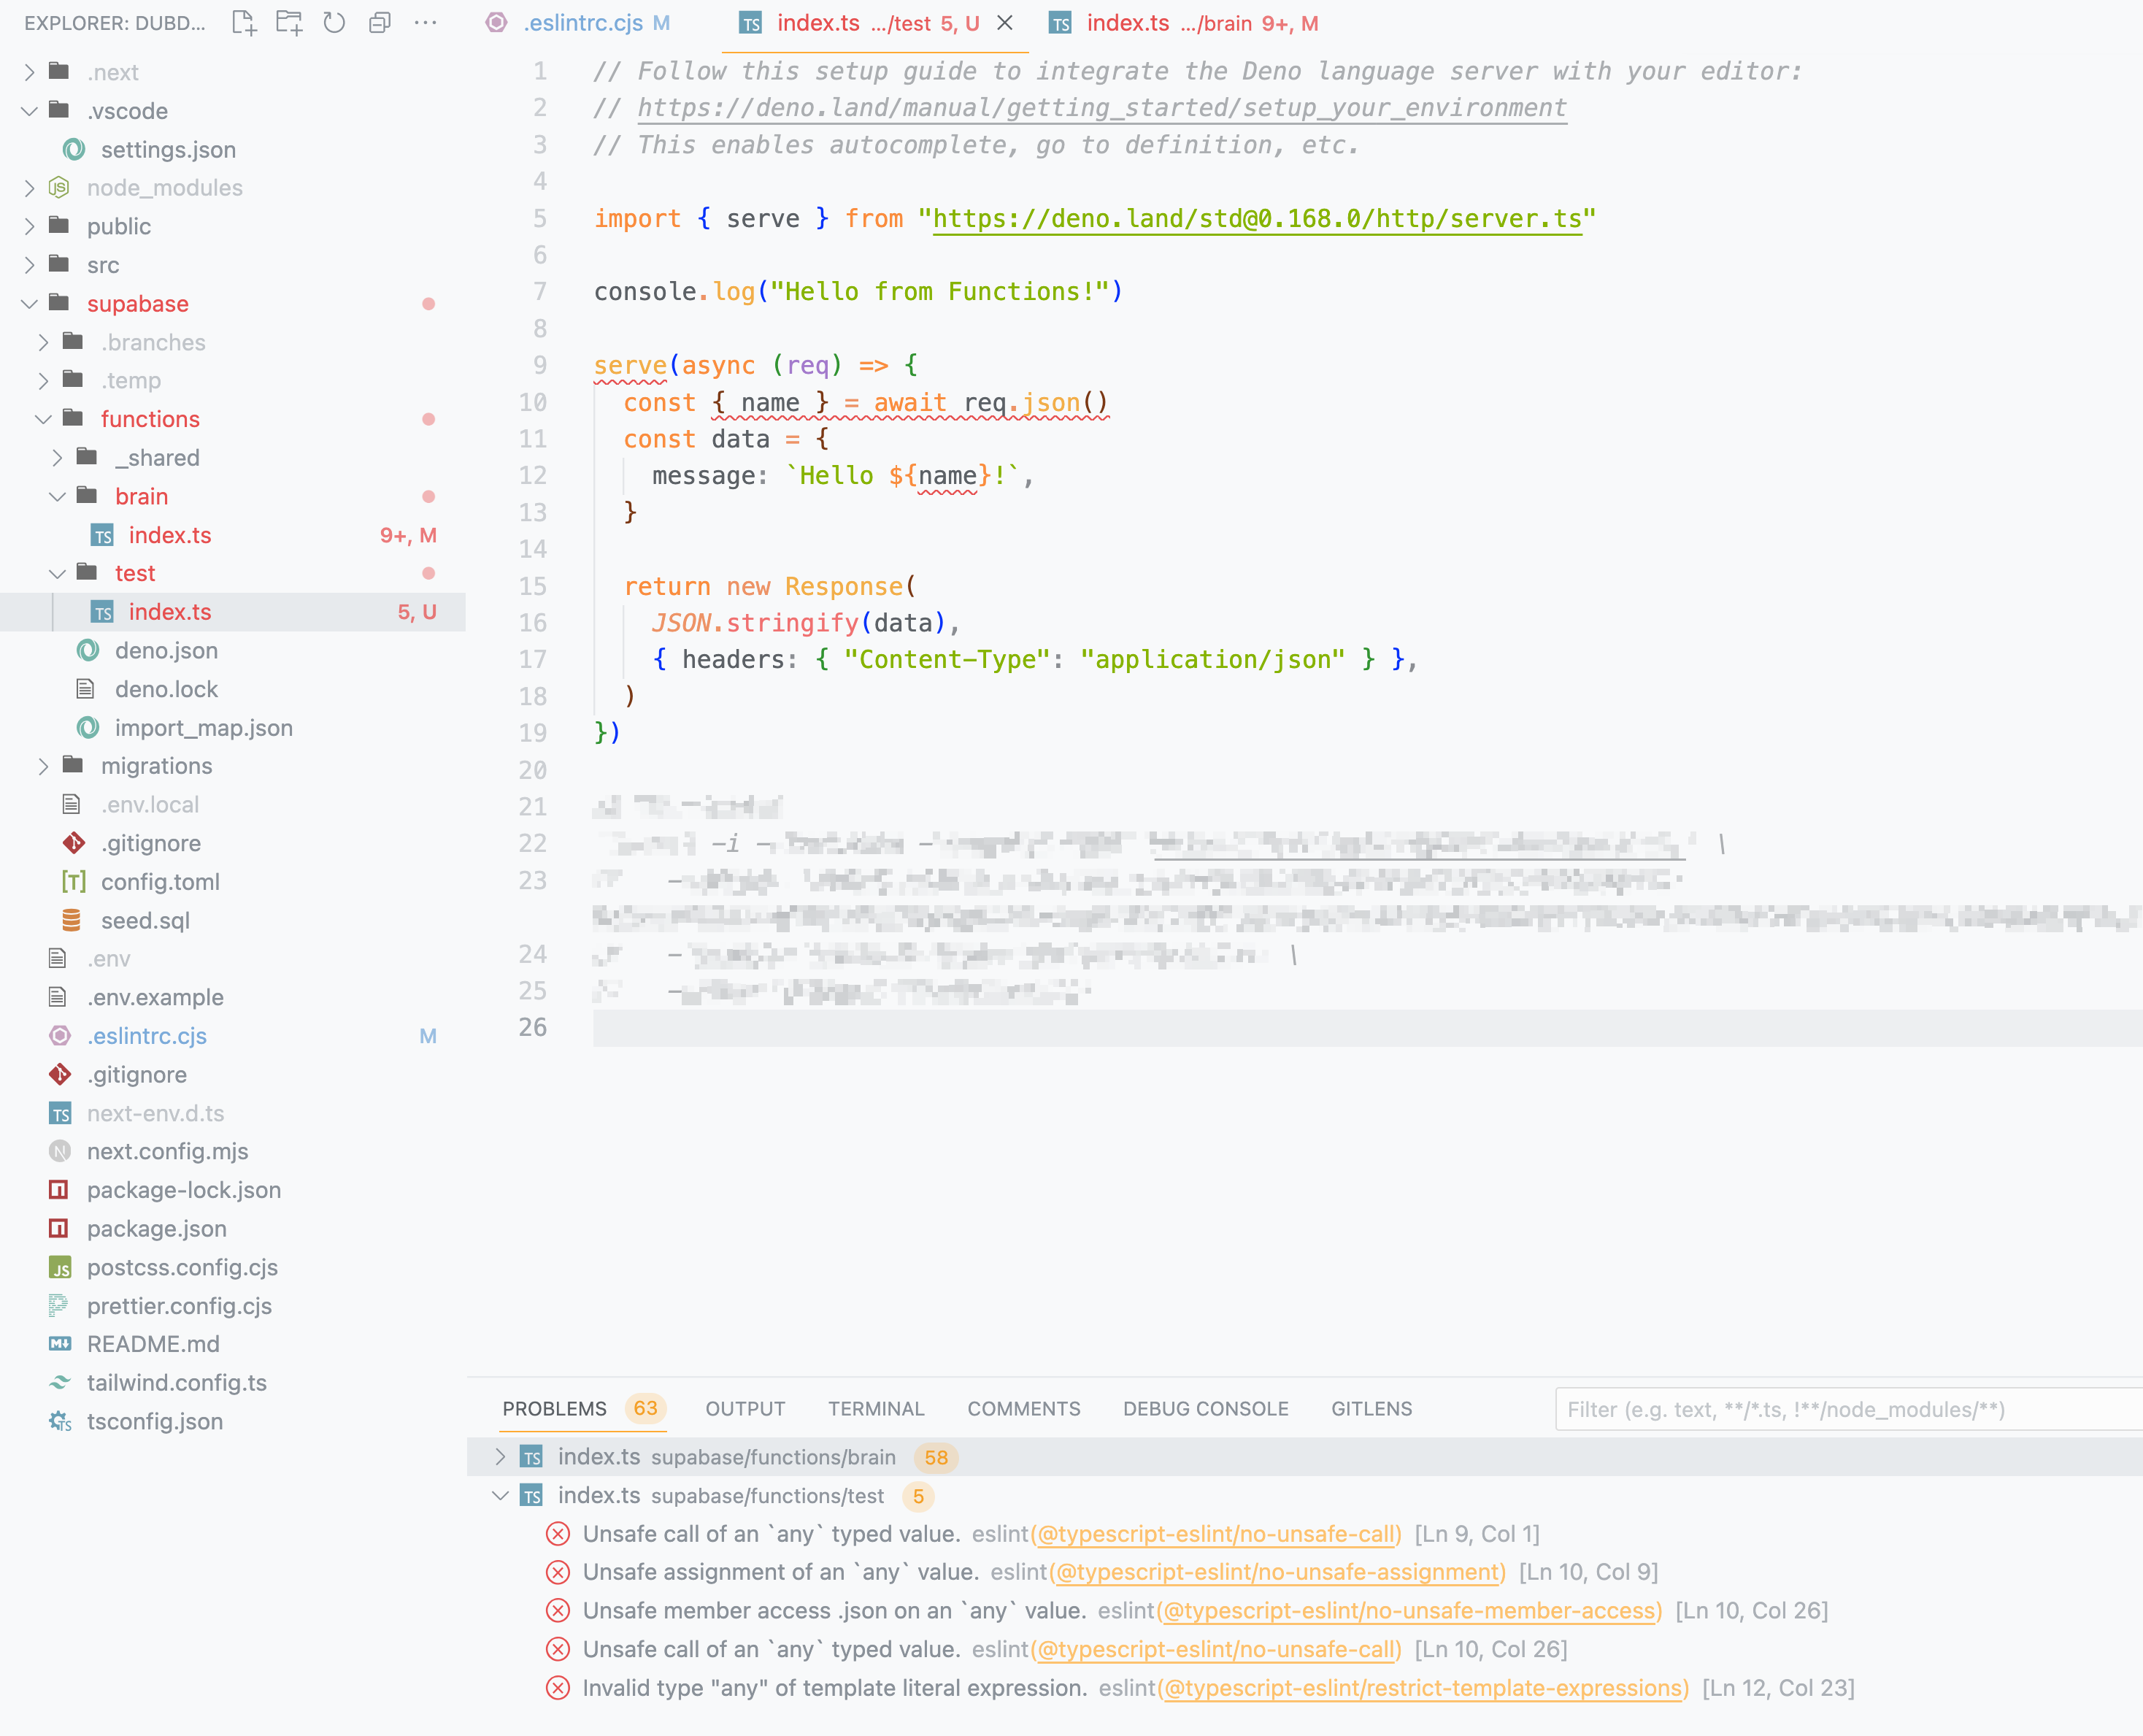Click the deno.land std server.ts import URL
The image size is (2143, 1736).
[1256, 219]
